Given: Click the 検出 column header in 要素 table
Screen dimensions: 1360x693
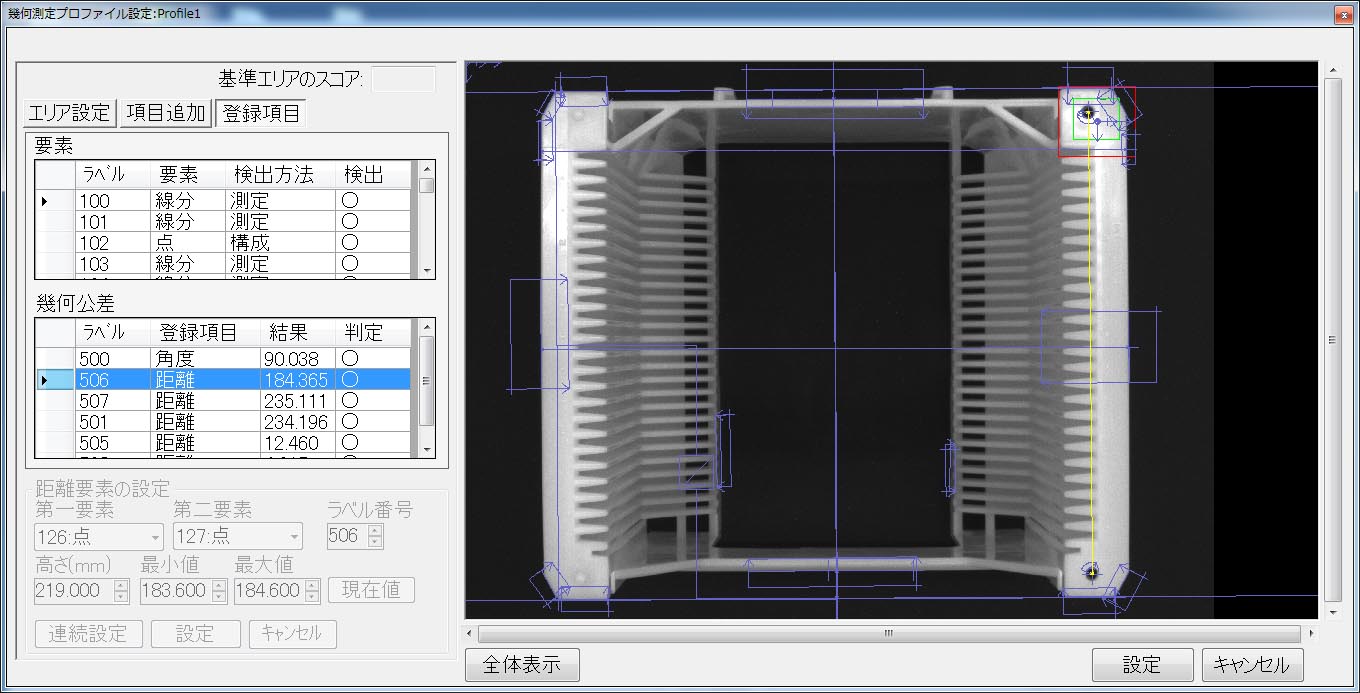Looking at the screenshot, I should click(x=374, y=175).
